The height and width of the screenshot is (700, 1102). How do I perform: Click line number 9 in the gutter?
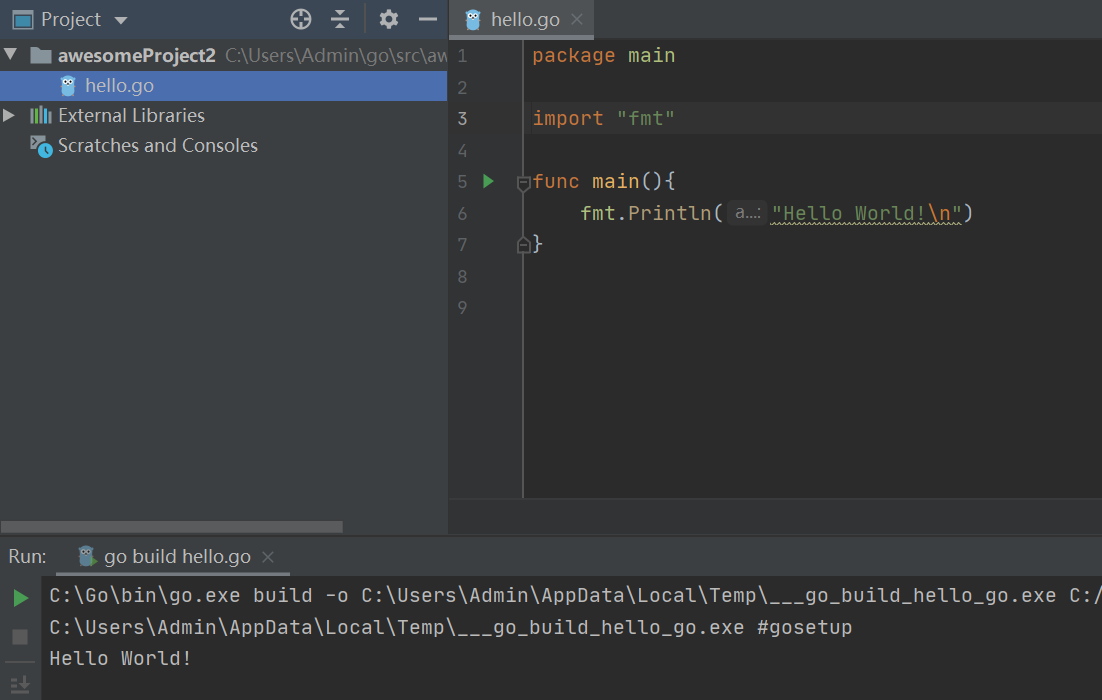(462, 308)
